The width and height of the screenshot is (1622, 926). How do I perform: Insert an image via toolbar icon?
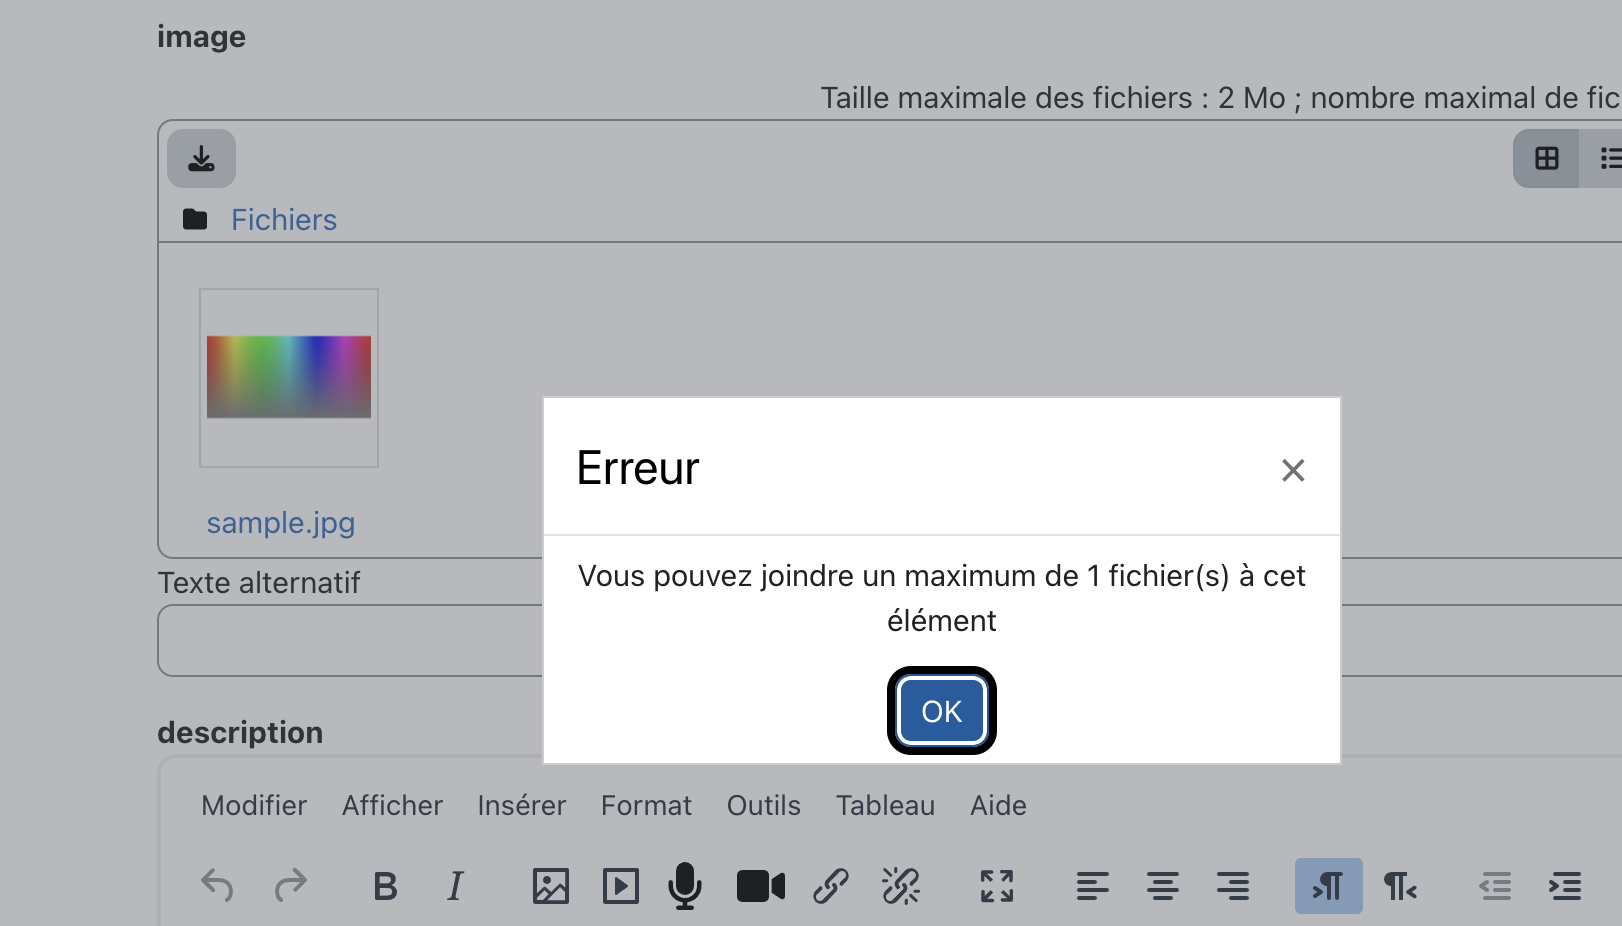[551, 886]
